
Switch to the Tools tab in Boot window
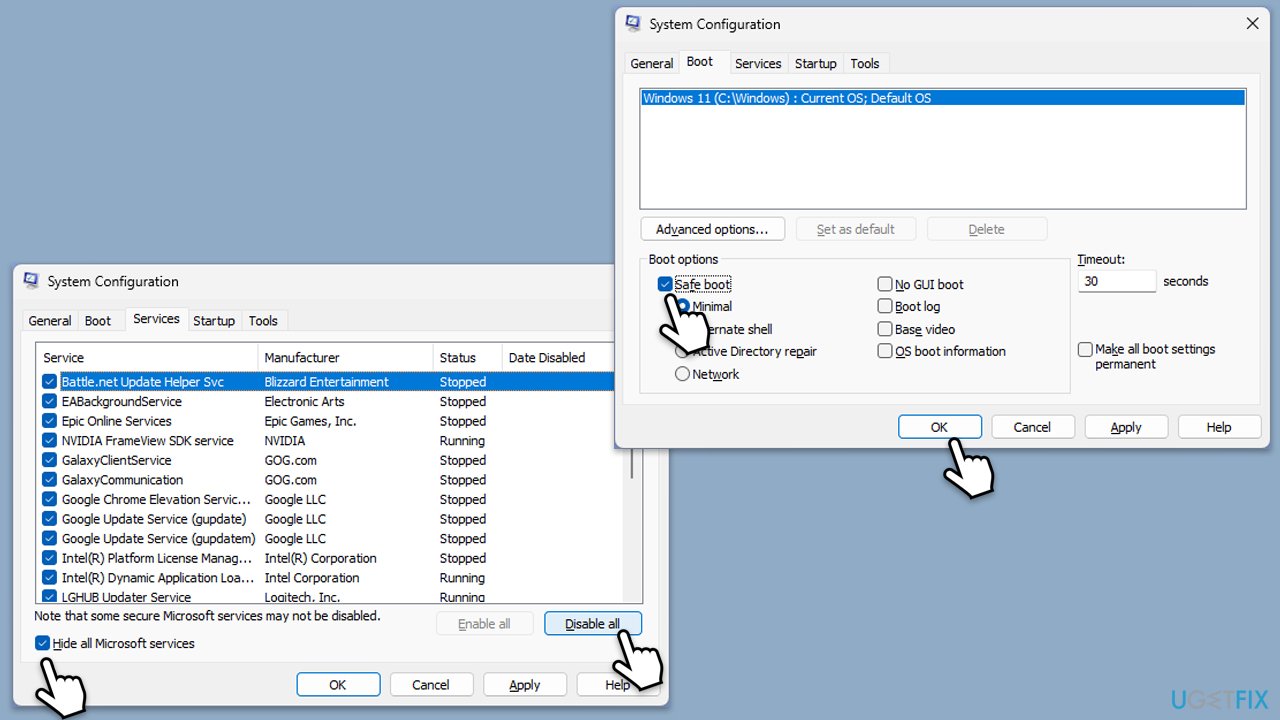[864, 63]
